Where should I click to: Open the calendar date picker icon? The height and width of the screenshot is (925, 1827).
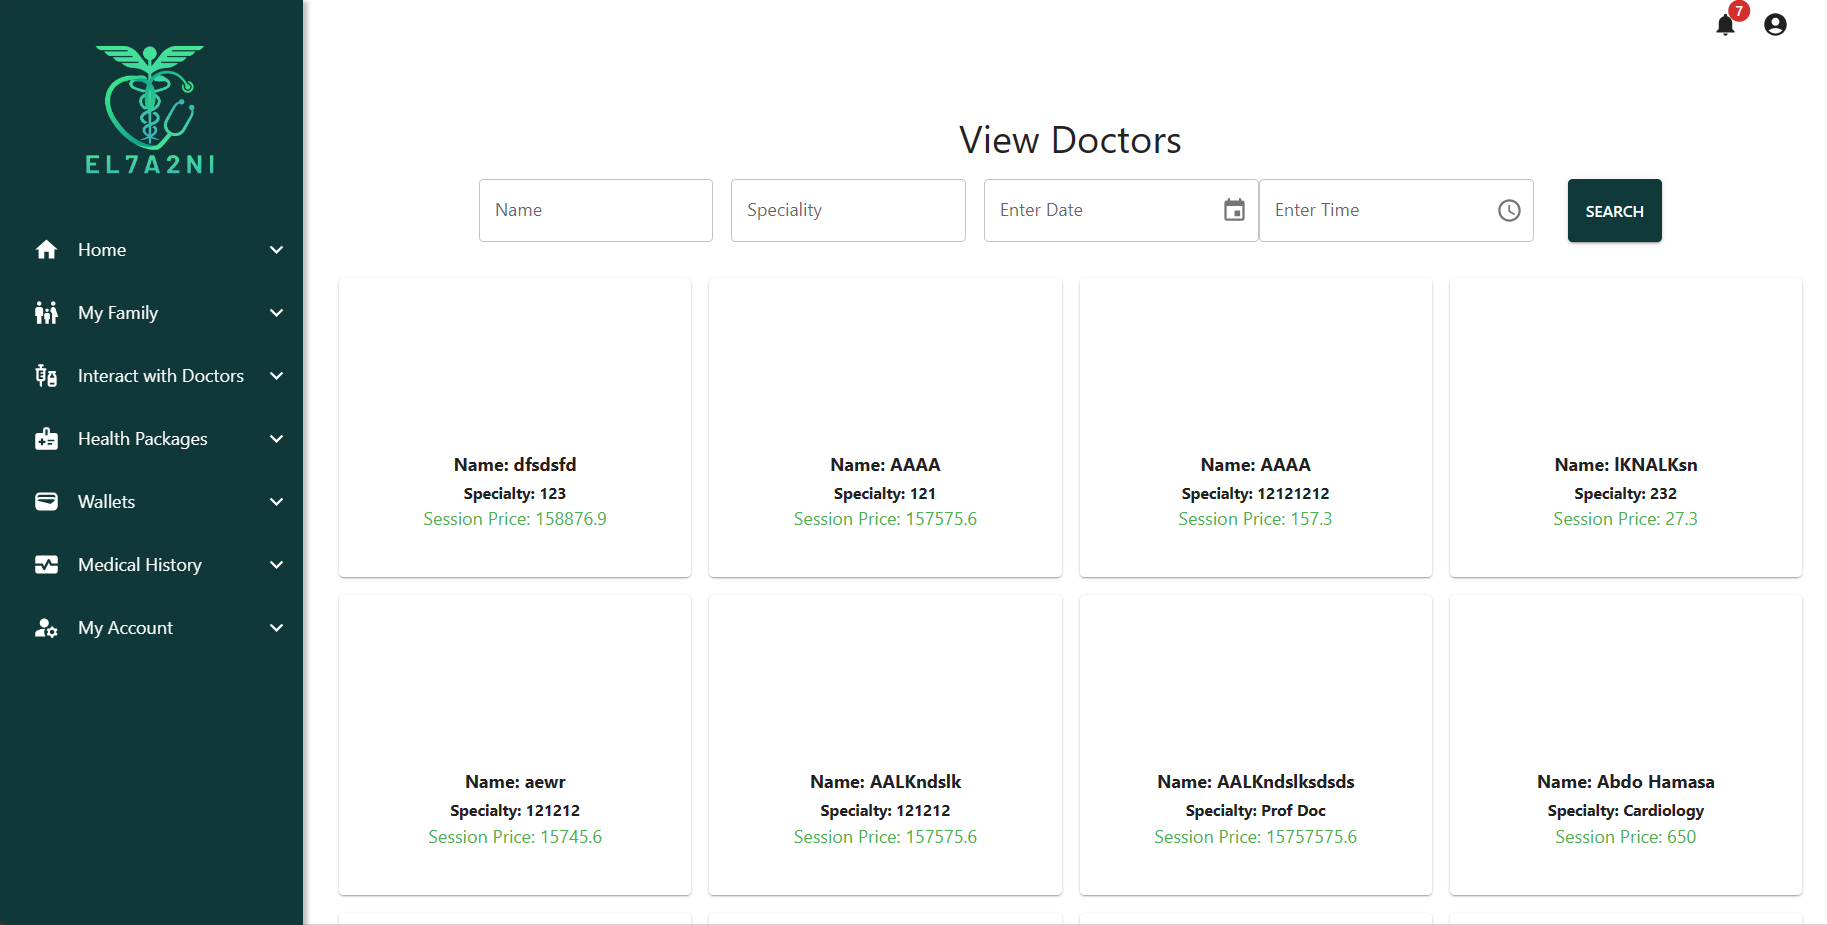coord(1235,210)
